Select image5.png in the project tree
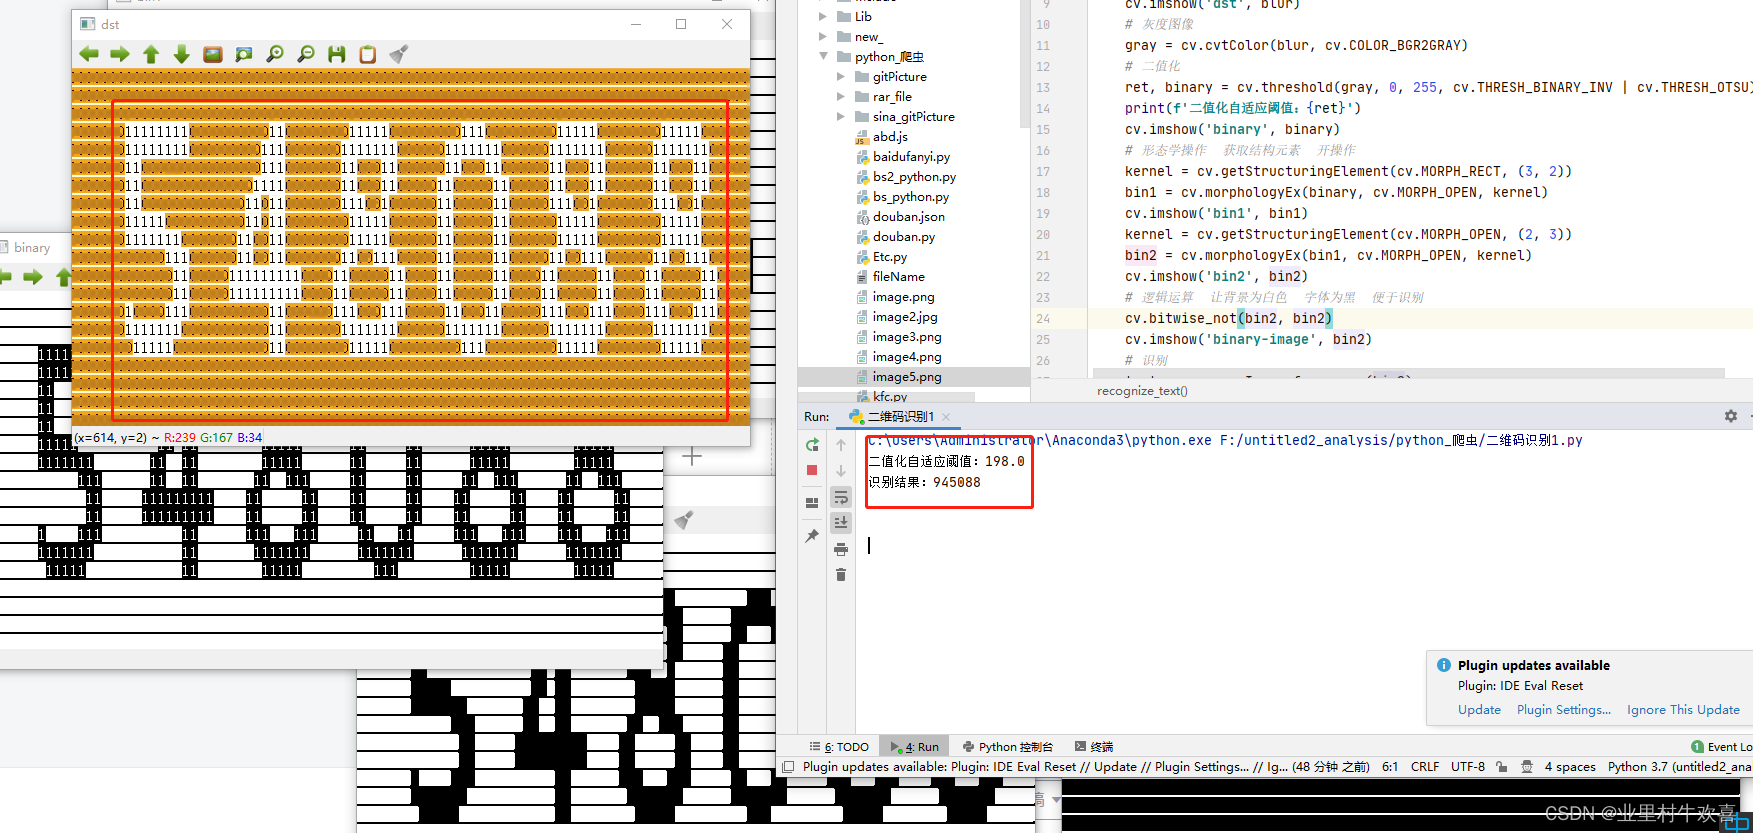 [x=906, y=377]
